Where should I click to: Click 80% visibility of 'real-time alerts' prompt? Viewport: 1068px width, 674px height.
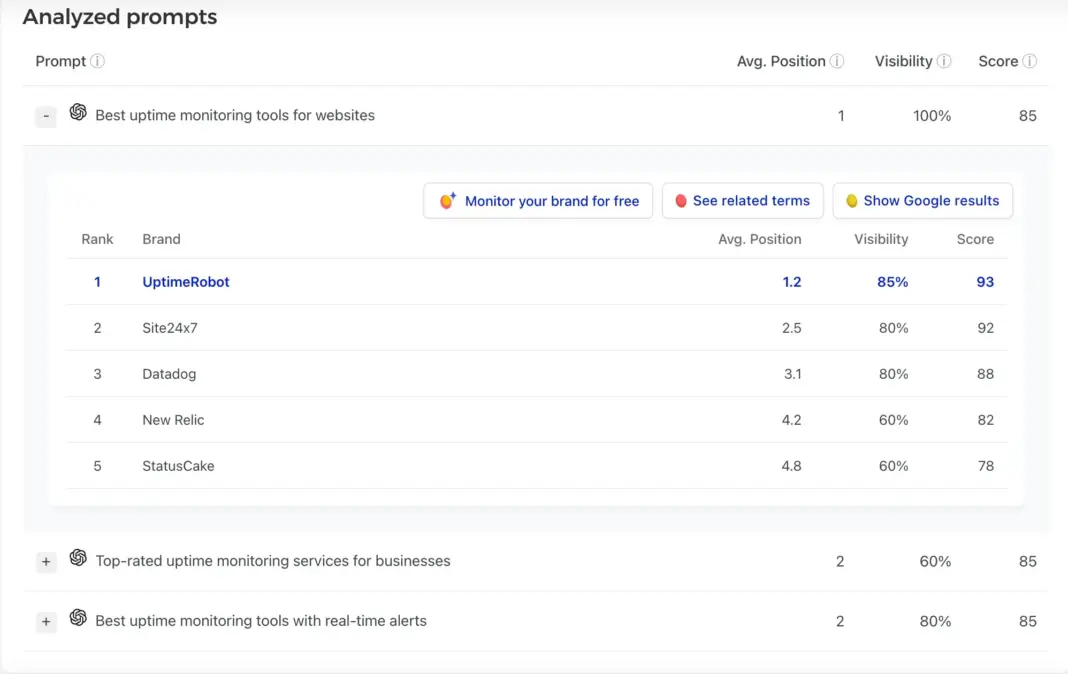coord(935,622)
